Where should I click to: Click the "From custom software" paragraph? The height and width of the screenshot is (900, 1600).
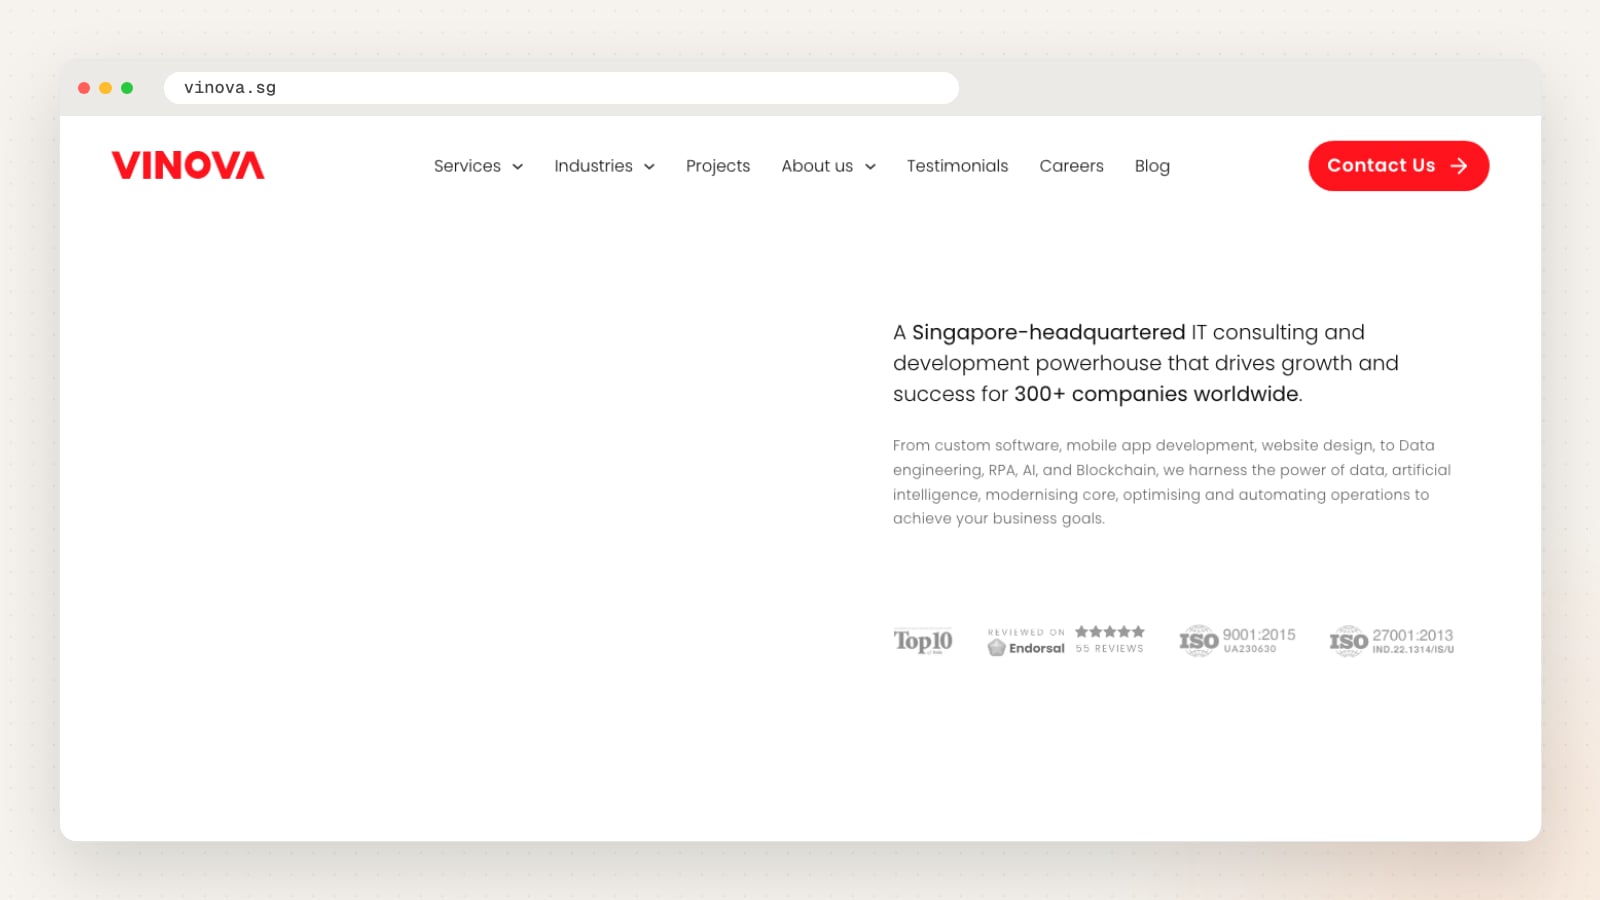coord(1172,482)
